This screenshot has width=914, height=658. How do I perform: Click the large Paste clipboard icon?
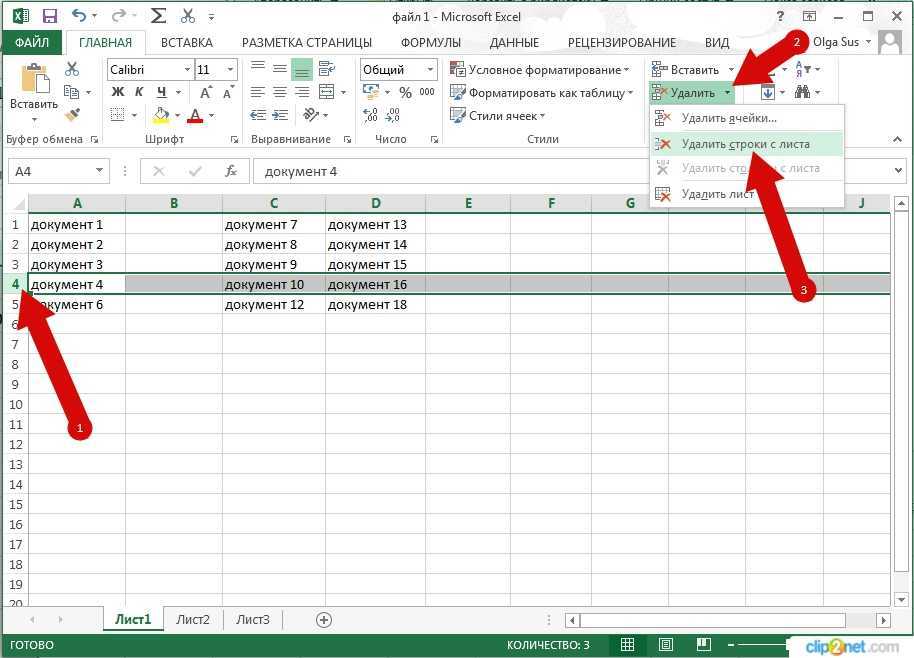point(34,79)
